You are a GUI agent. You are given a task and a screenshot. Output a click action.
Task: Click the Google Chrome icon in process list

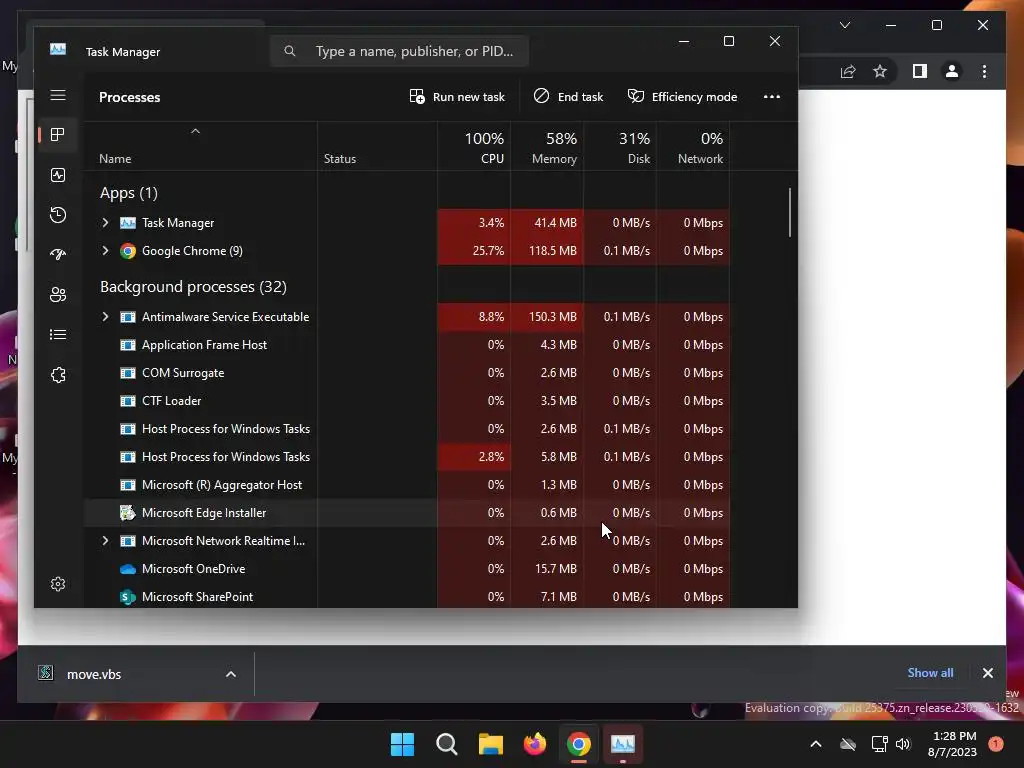click(128, 251)
